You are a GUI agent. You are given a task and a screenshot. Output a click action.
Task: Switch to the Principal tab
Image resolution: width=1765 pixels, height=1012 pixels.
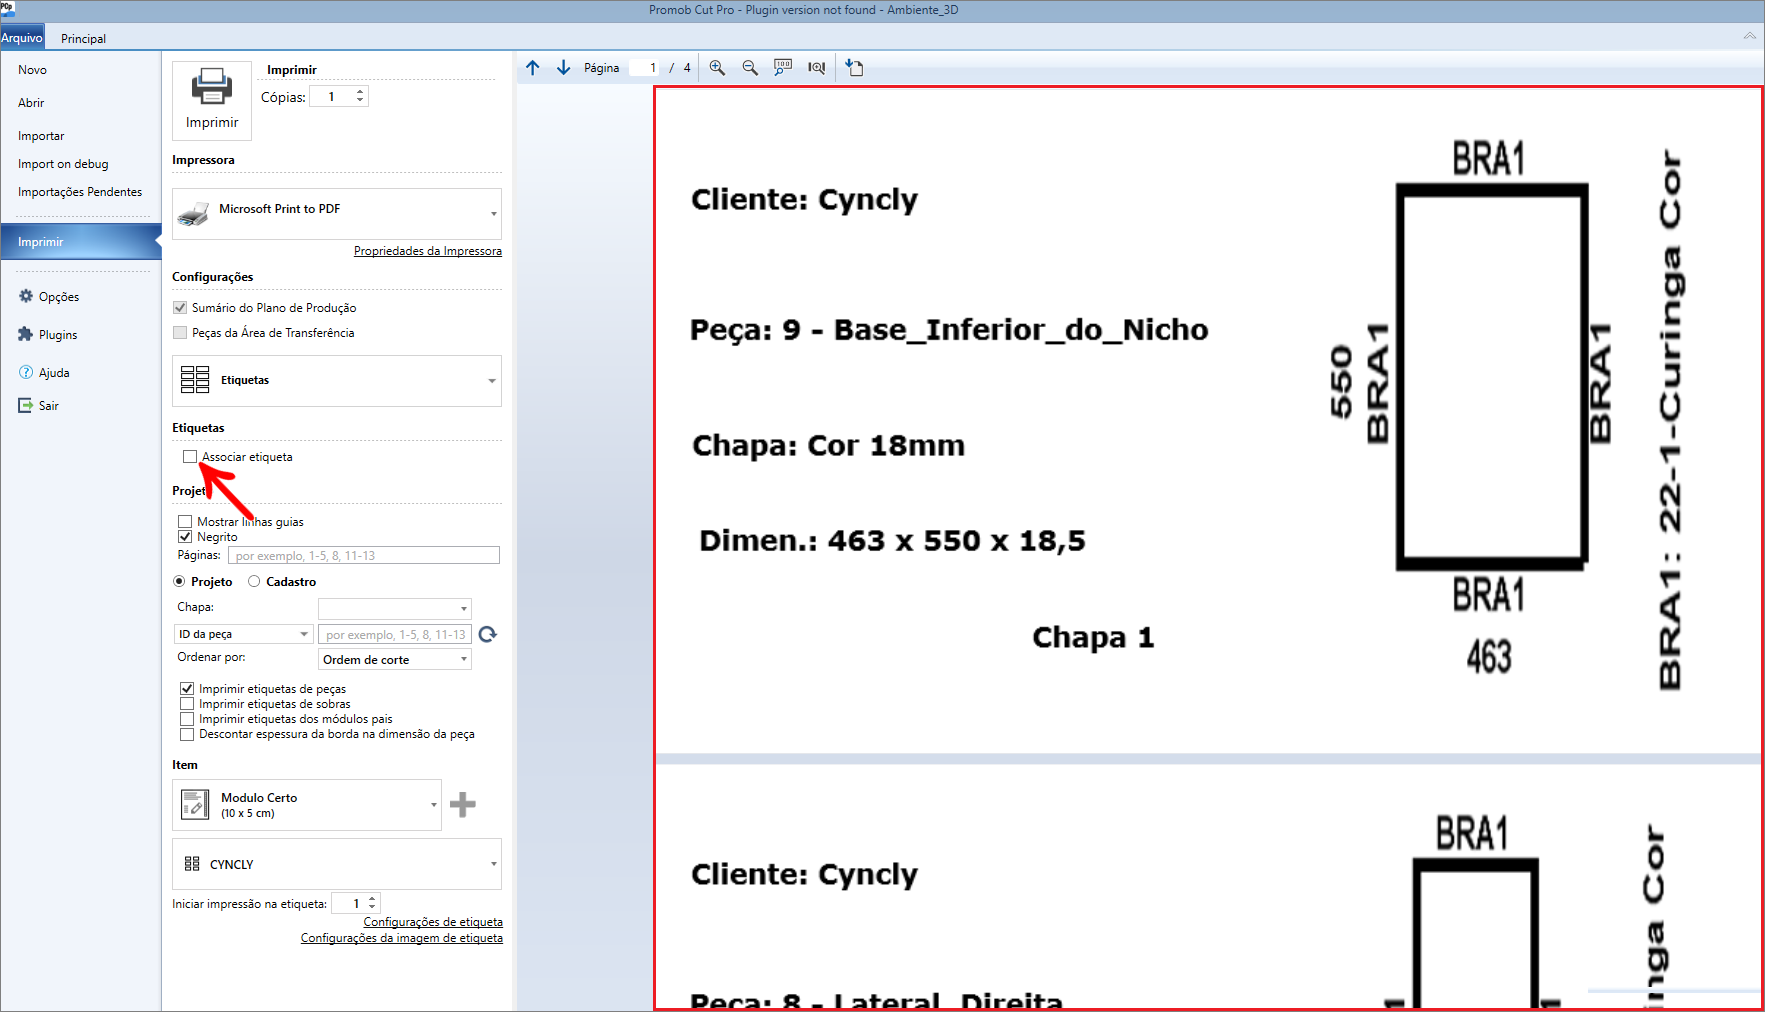(83, 39)
